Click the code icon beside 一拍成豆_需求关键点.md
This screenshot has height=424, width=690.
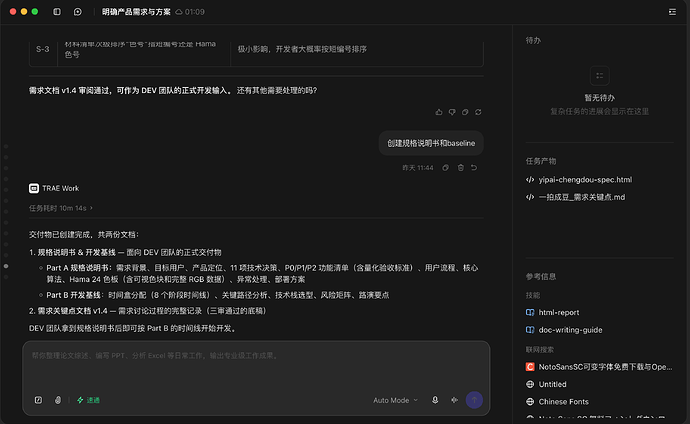[530, 197]
